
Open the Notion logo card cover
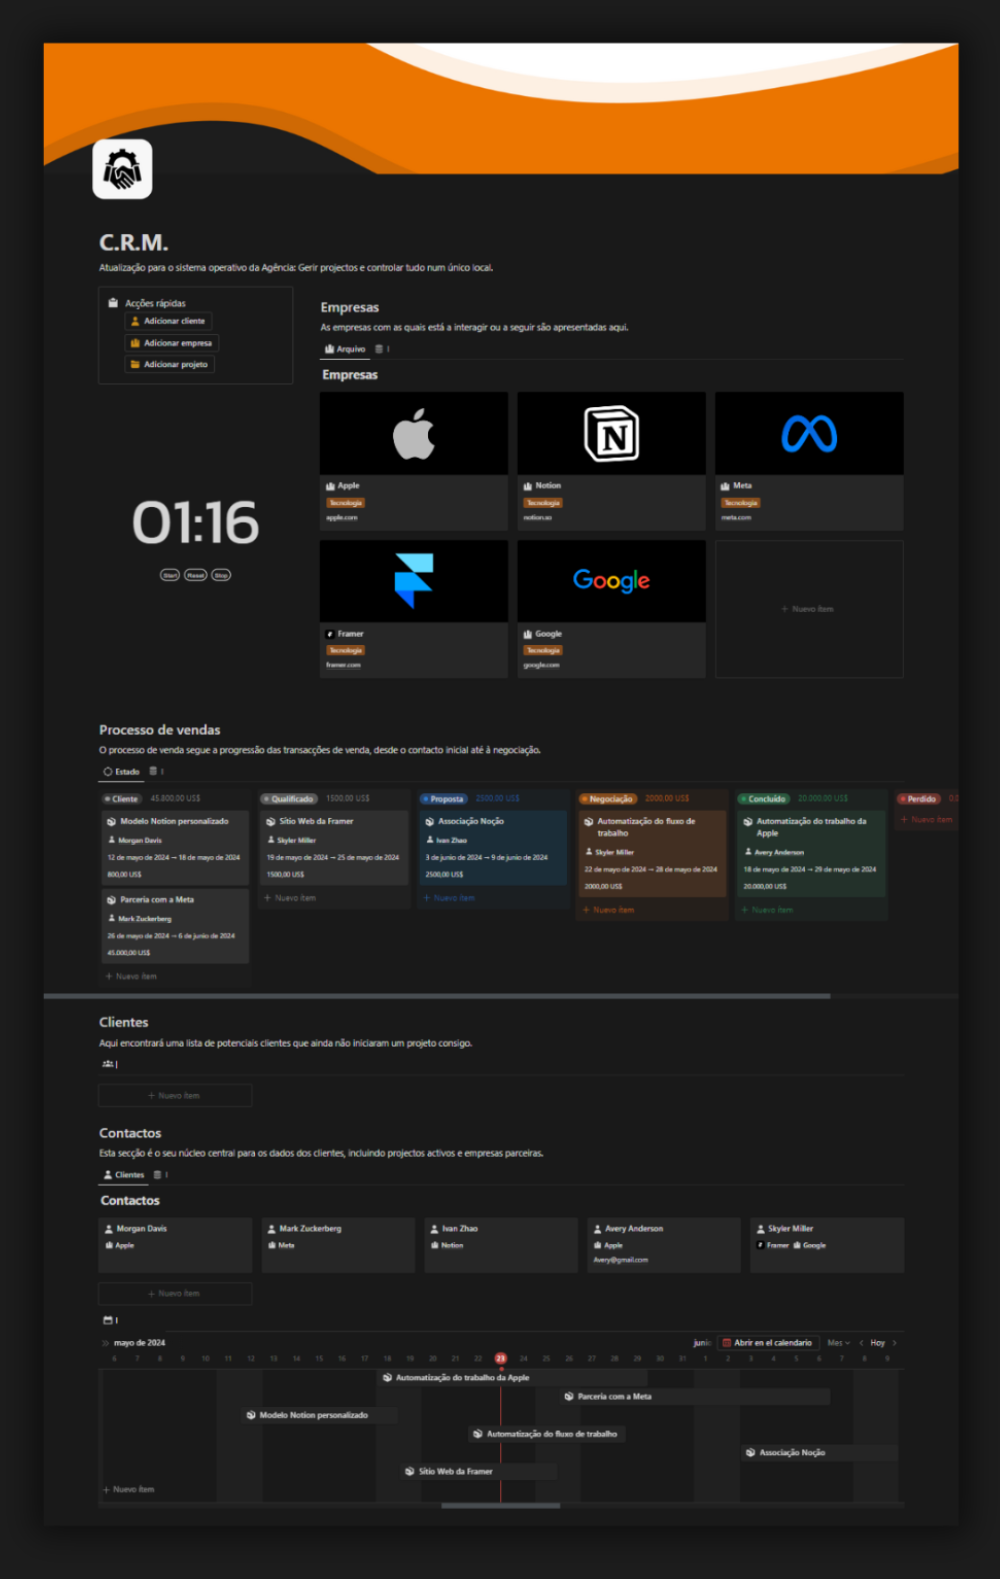[611, 433]
